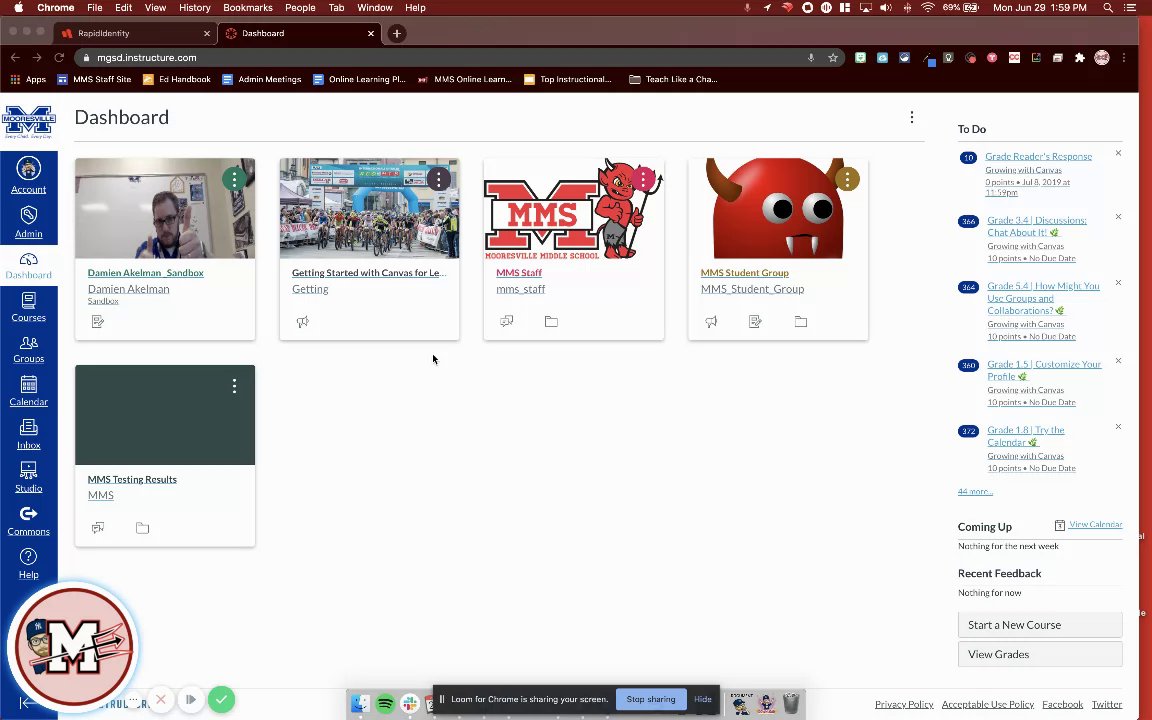The image size is (1152, 720).
Task: Open options menu on Getting Started card
Action: tap(439, 179)
